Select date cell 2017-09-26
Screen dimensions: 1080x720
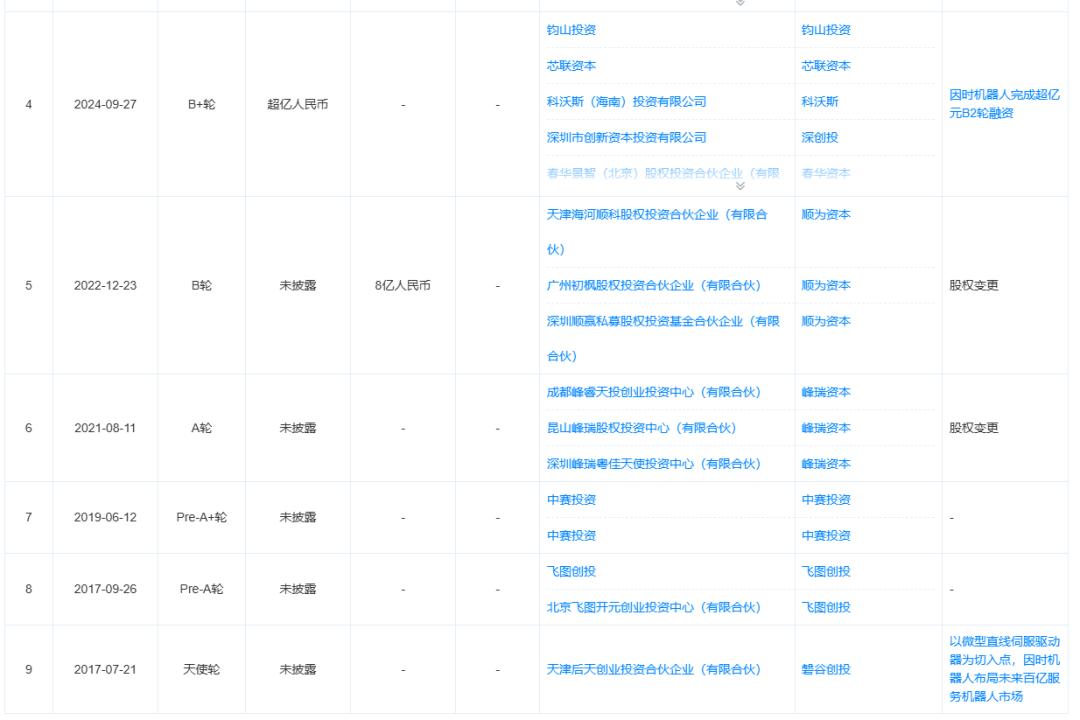pyautogui.click(x=105, y=588)
